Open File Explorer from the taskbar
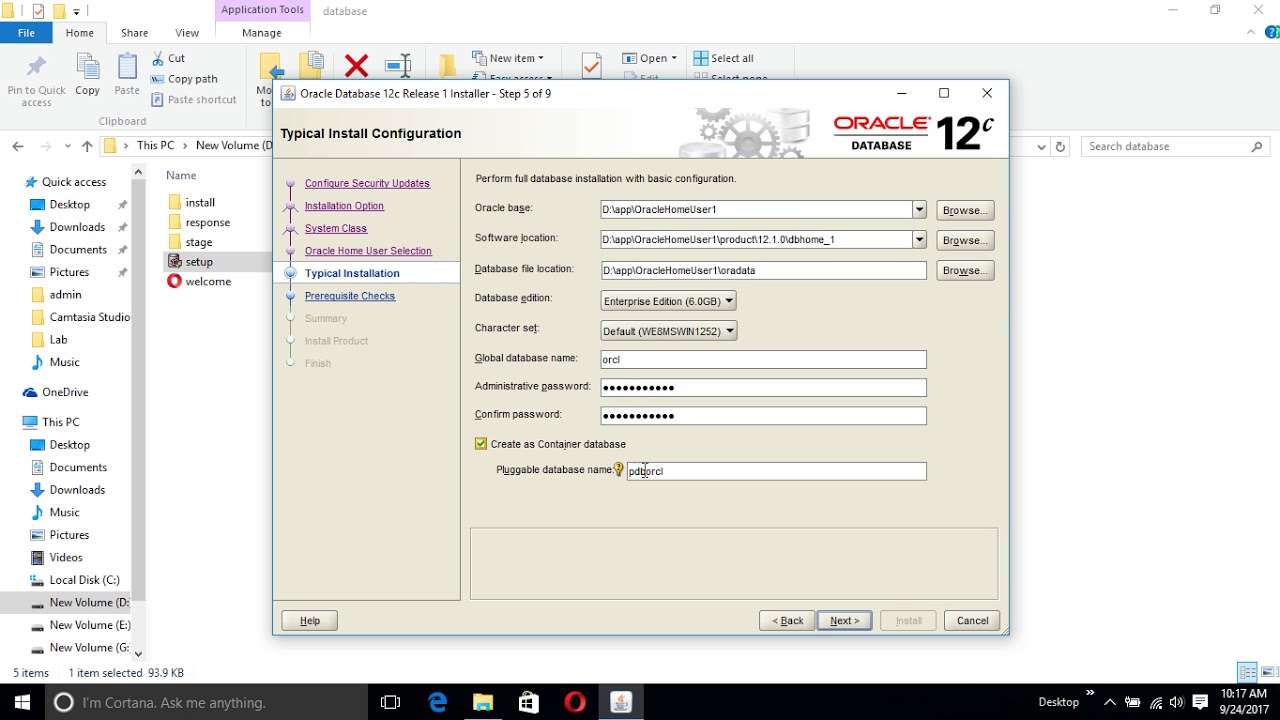Viewport: 1280px width, 720px height. tap(483, 702)
